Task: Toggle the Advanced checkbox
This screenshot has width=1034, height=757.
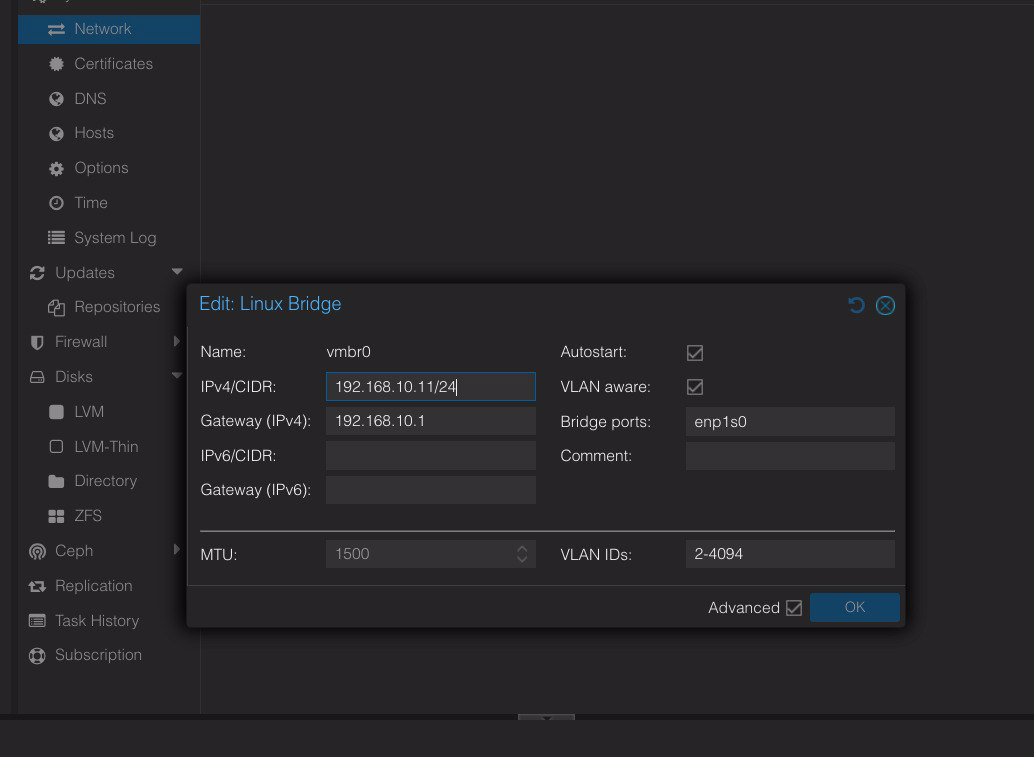Action: click(794, 608)
